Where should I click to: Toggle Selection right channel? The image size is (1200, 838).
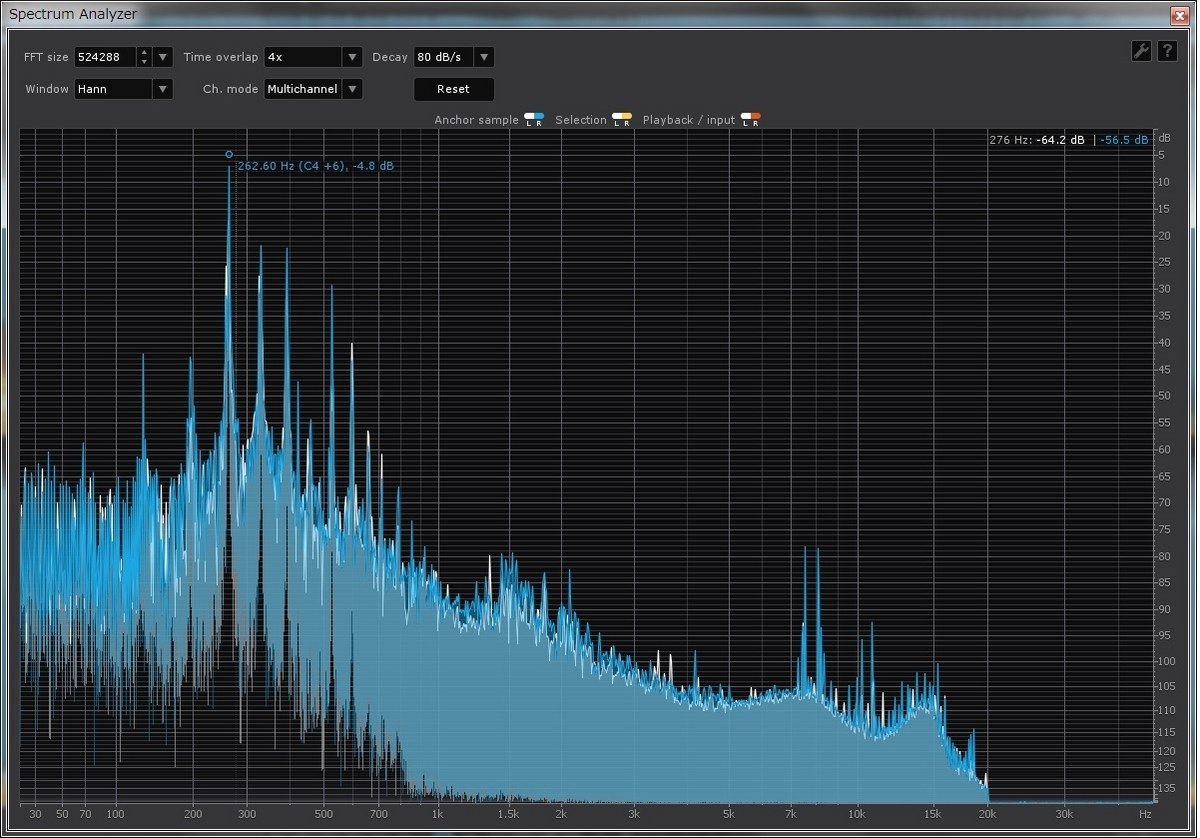click(627, 120)
